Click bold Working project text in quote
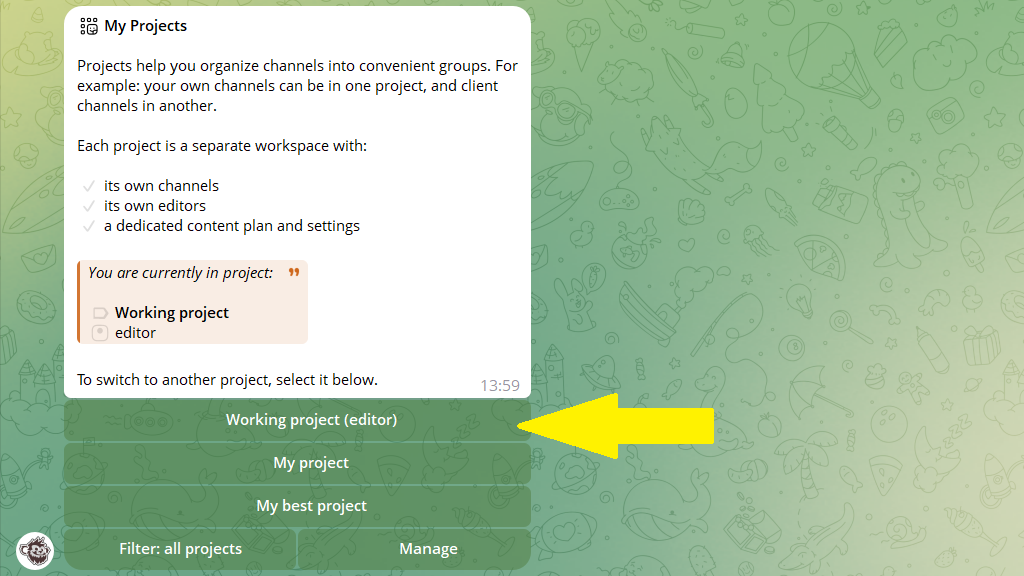This screenshot has width=1024, height=576. tap(172, 313)
